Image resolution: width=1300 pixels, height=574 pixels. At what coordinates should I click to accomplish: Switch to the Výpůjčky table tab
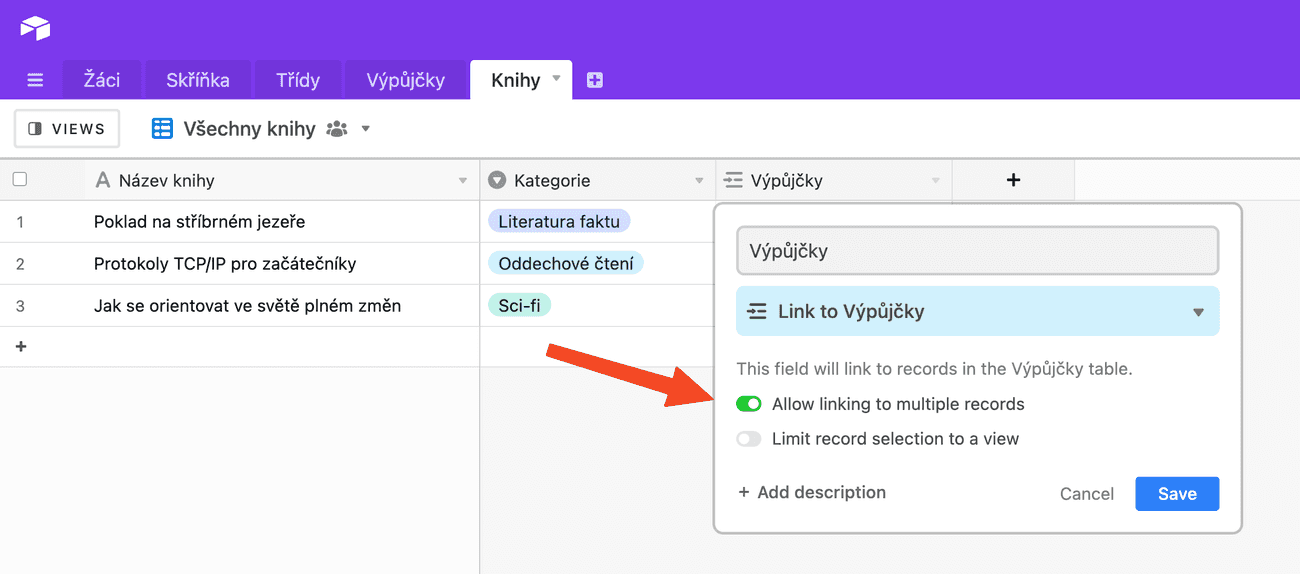(406, 80)
